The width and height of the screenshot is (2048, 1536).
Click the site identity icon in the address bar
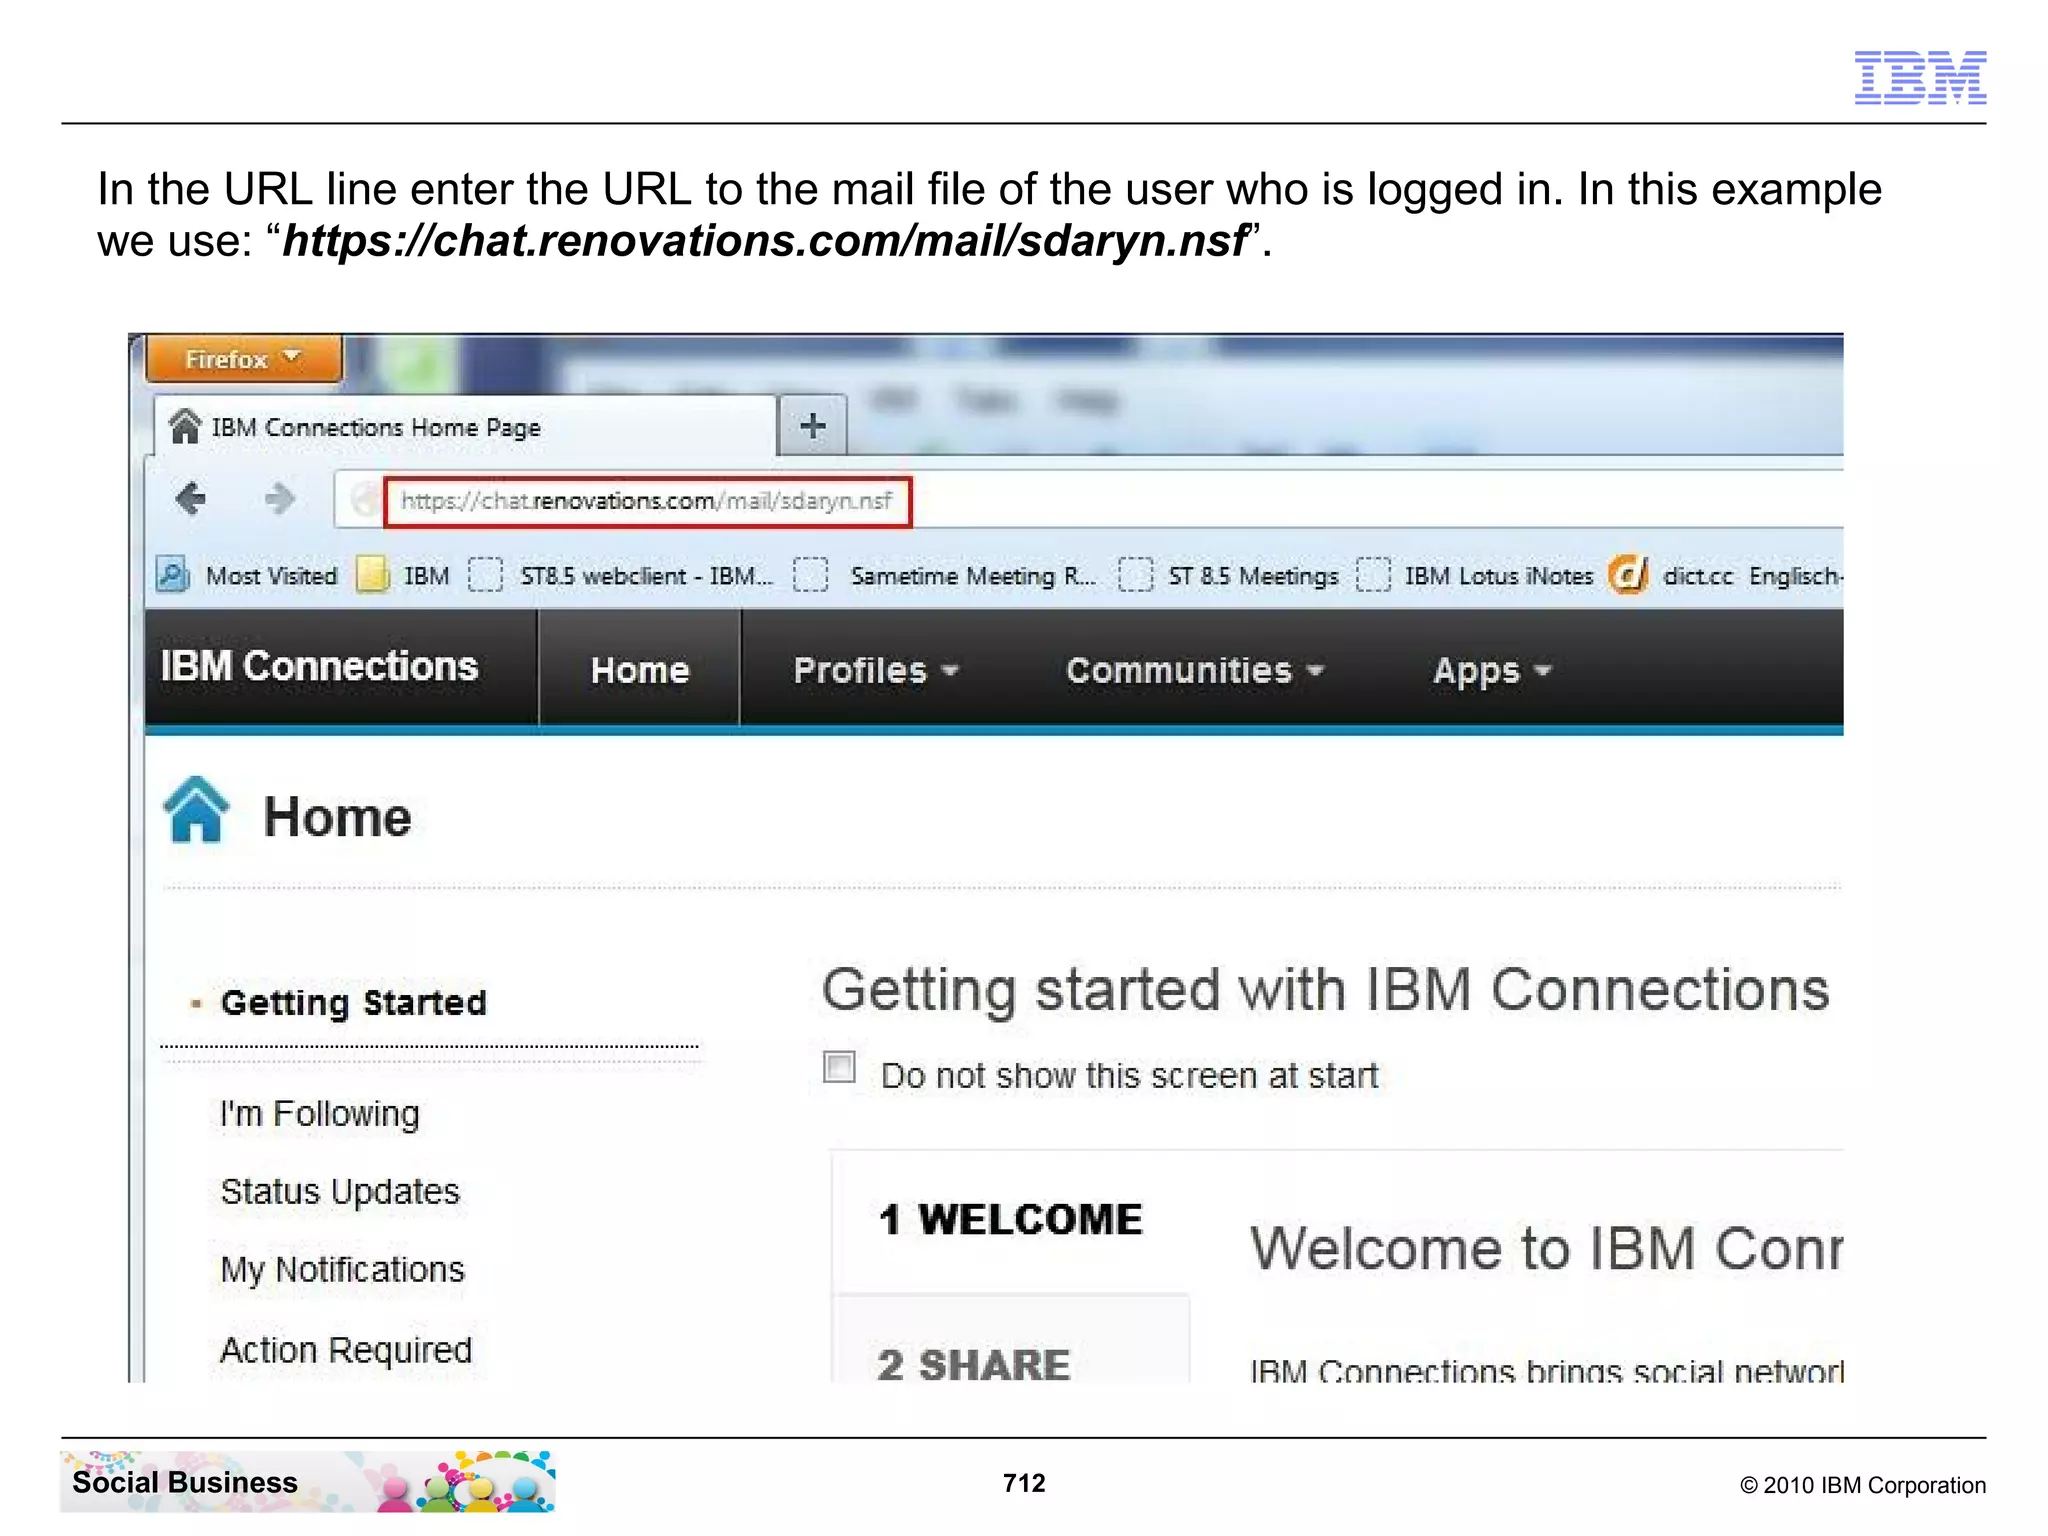click(366, 500)
